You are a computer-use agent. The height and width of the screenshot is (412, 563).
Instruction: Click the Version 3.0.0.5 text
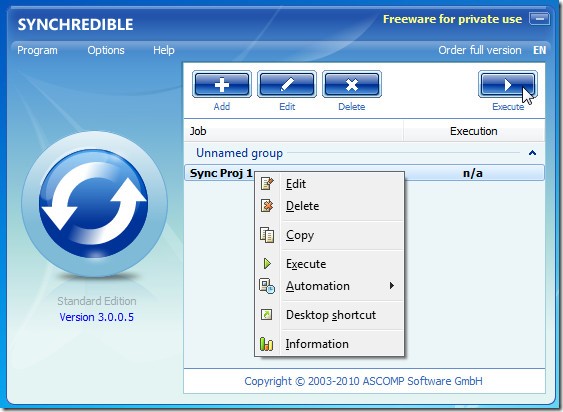coord(97,317)
